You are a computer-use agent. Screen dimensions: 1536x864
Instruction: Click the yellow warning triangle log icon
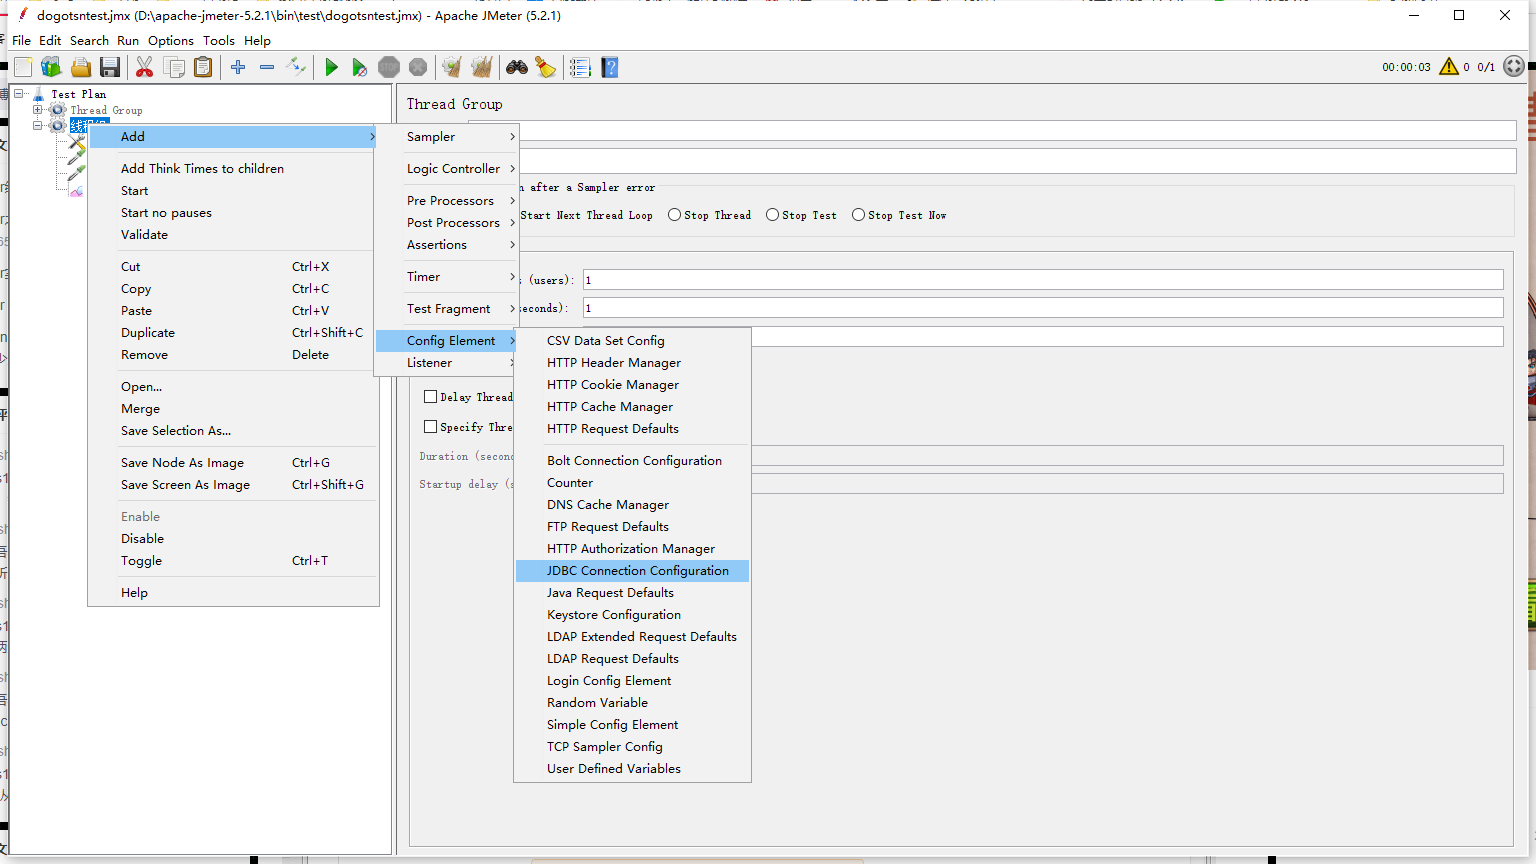pos(1449,67)
